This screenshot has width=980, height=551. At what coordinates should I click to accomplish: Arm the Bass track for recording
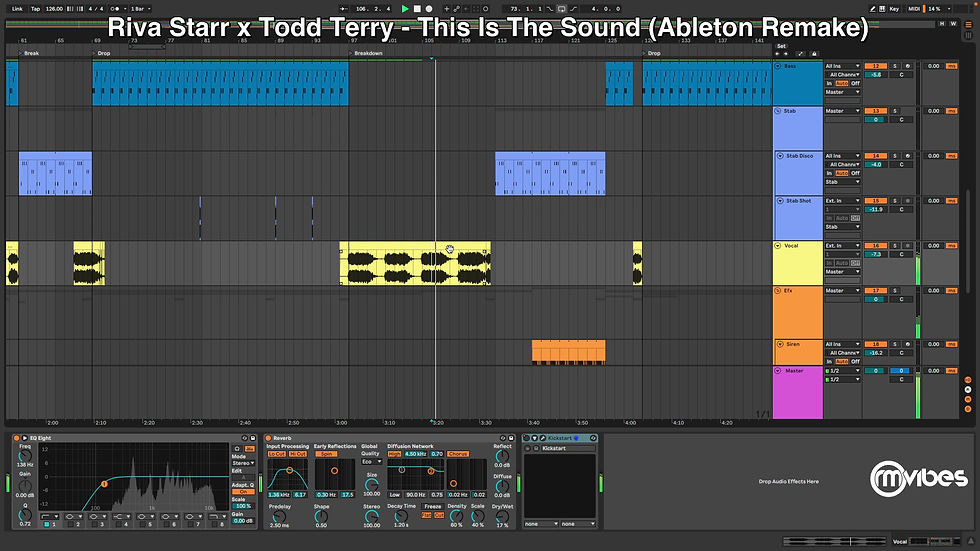coord(908,66)
